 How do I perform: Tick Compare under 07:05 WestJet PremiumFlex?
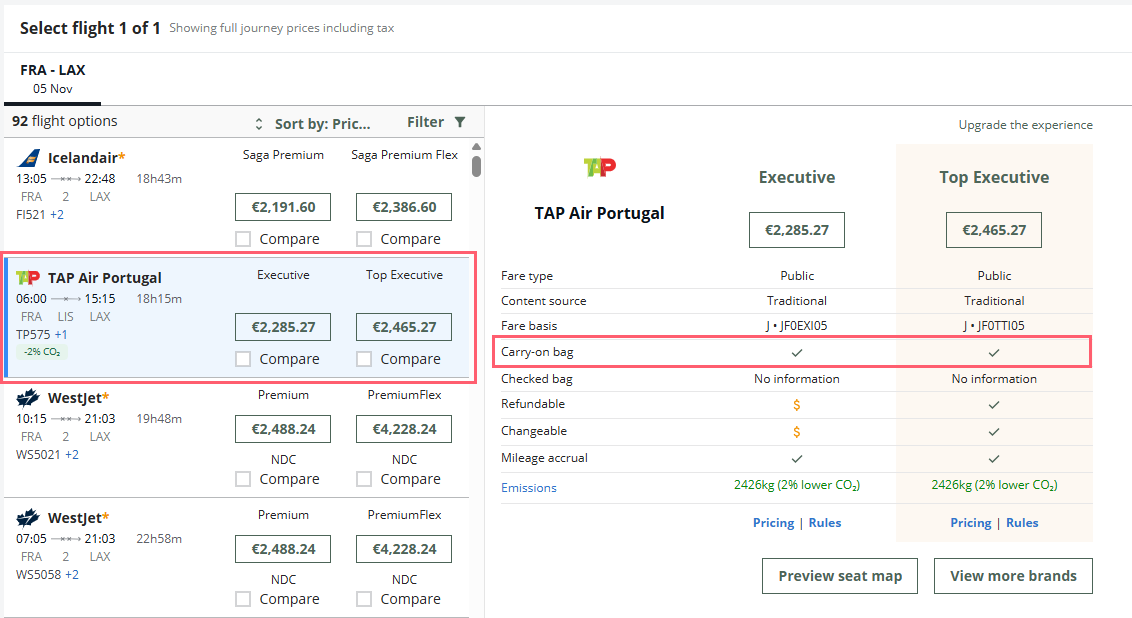(x=365, y=599)
